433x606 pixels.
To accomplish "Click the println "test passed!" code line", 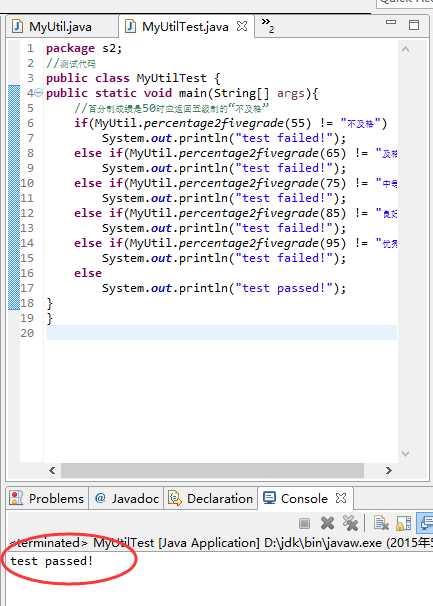I will pyautogui.click(x=224, y=288).
